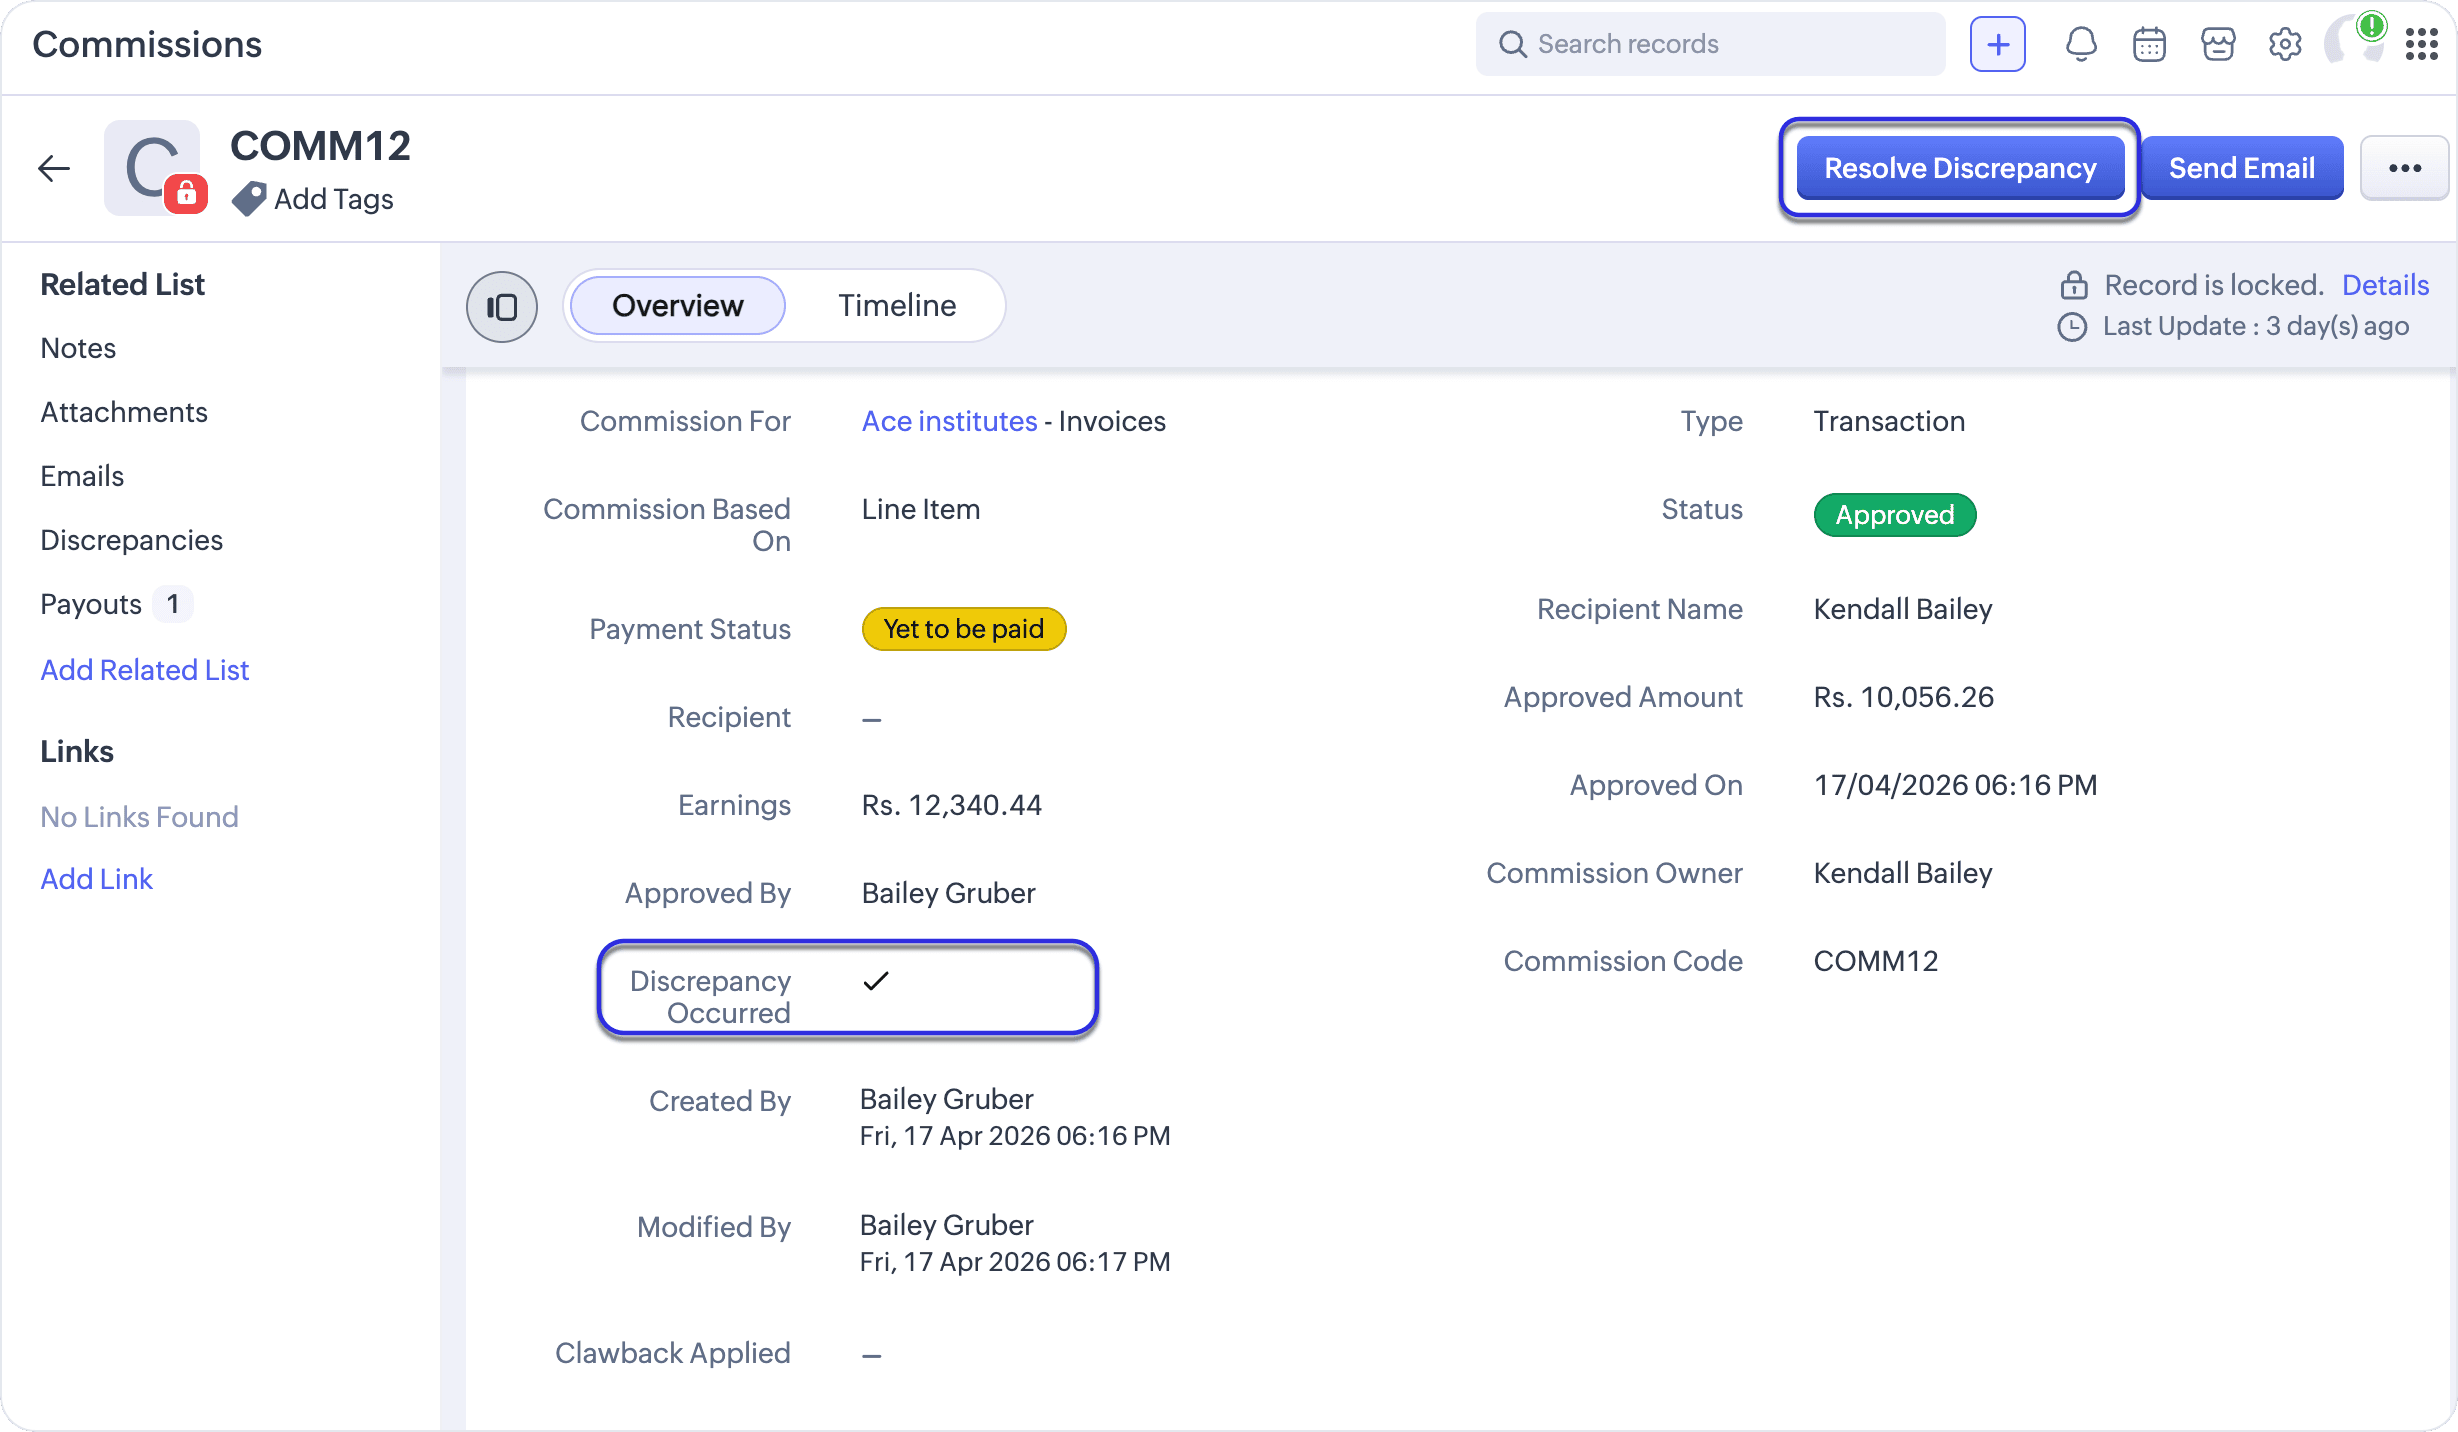Open the marketplace store icon
2458x1432 pixels.
2218,44
